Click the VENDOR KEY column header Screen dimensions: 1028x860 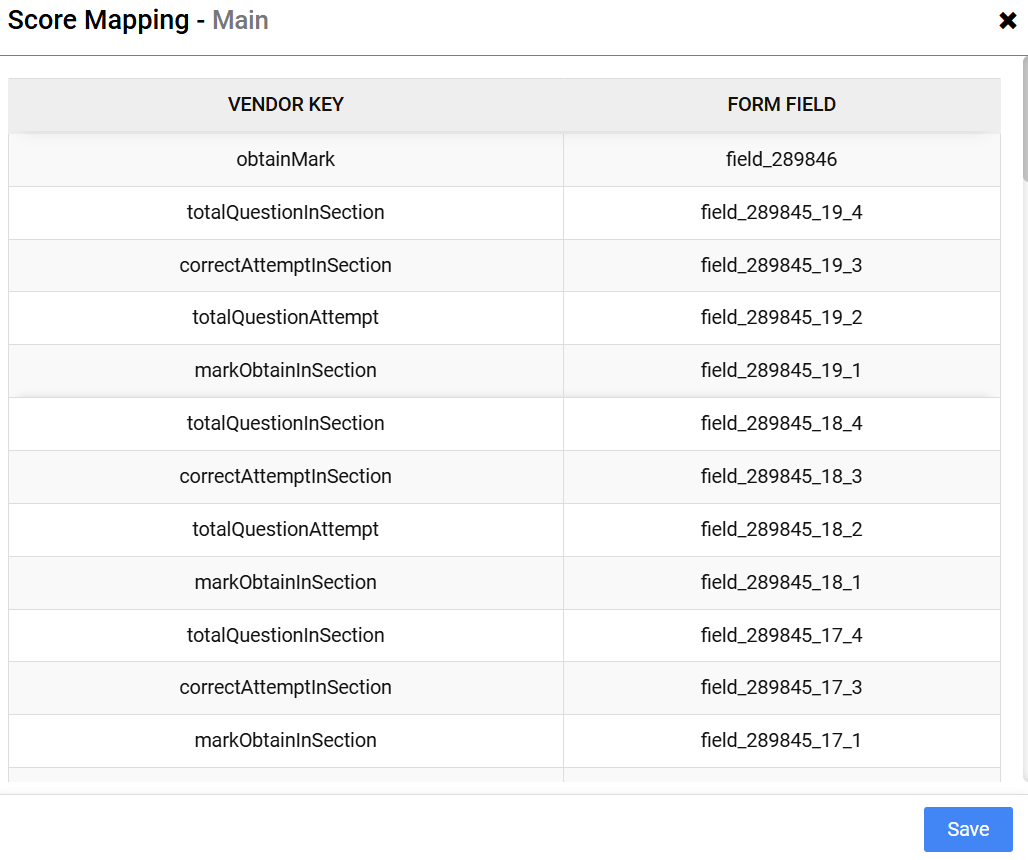coord(286,105)
